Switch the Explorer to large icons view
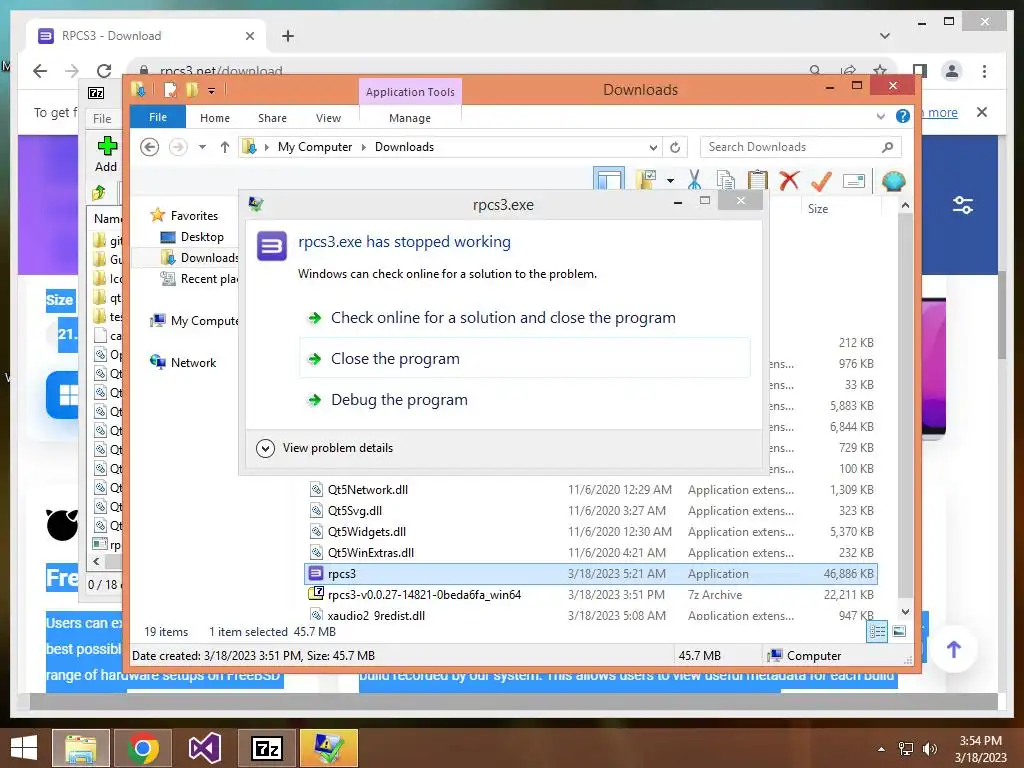Screen dimensions: 1024x768 point(899,631)
